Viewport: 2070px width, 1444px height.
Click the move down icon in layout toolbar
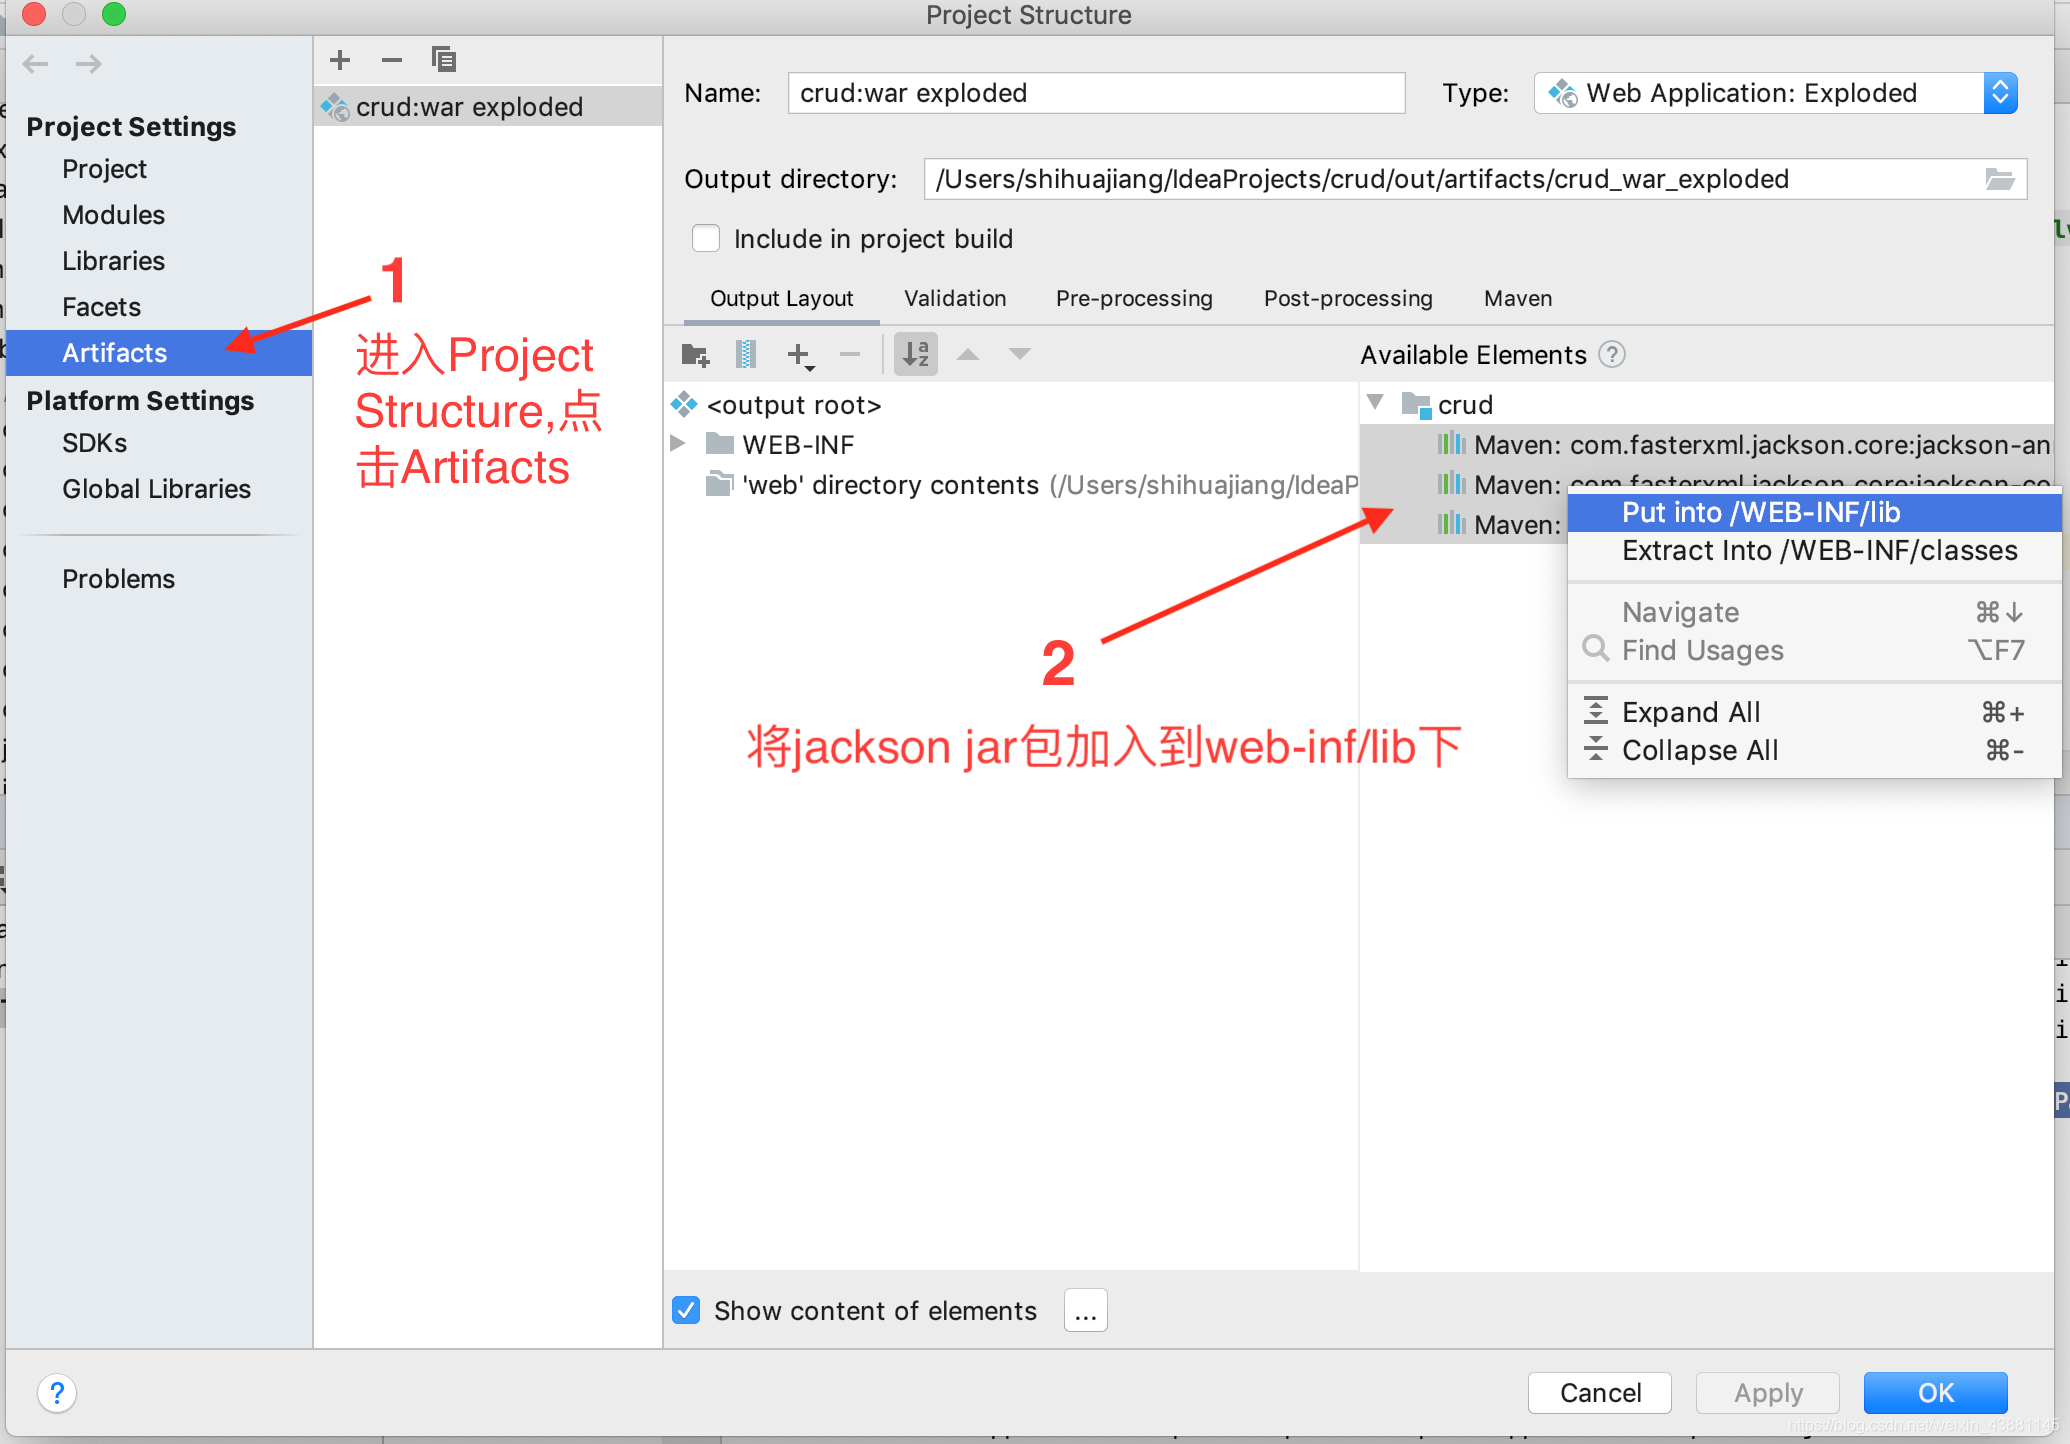click(1021, 355)
